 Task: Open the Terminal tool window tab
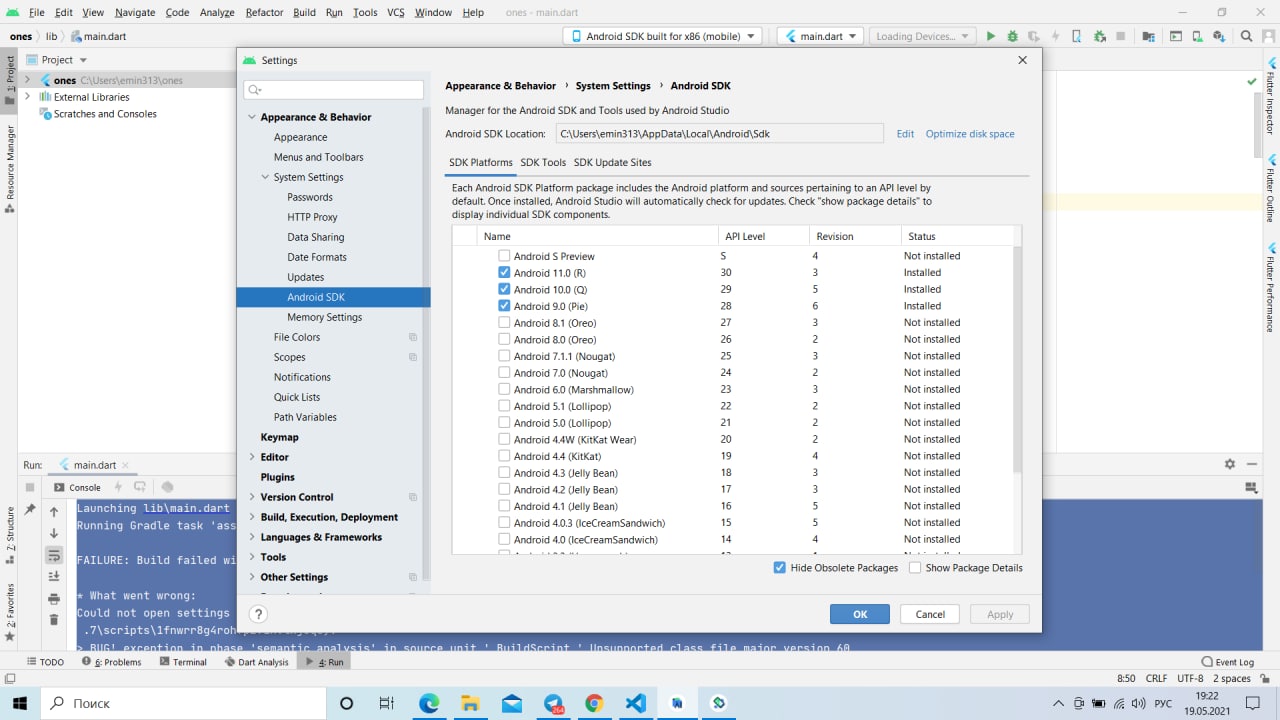pyautogui.click(x=182, y=662)
